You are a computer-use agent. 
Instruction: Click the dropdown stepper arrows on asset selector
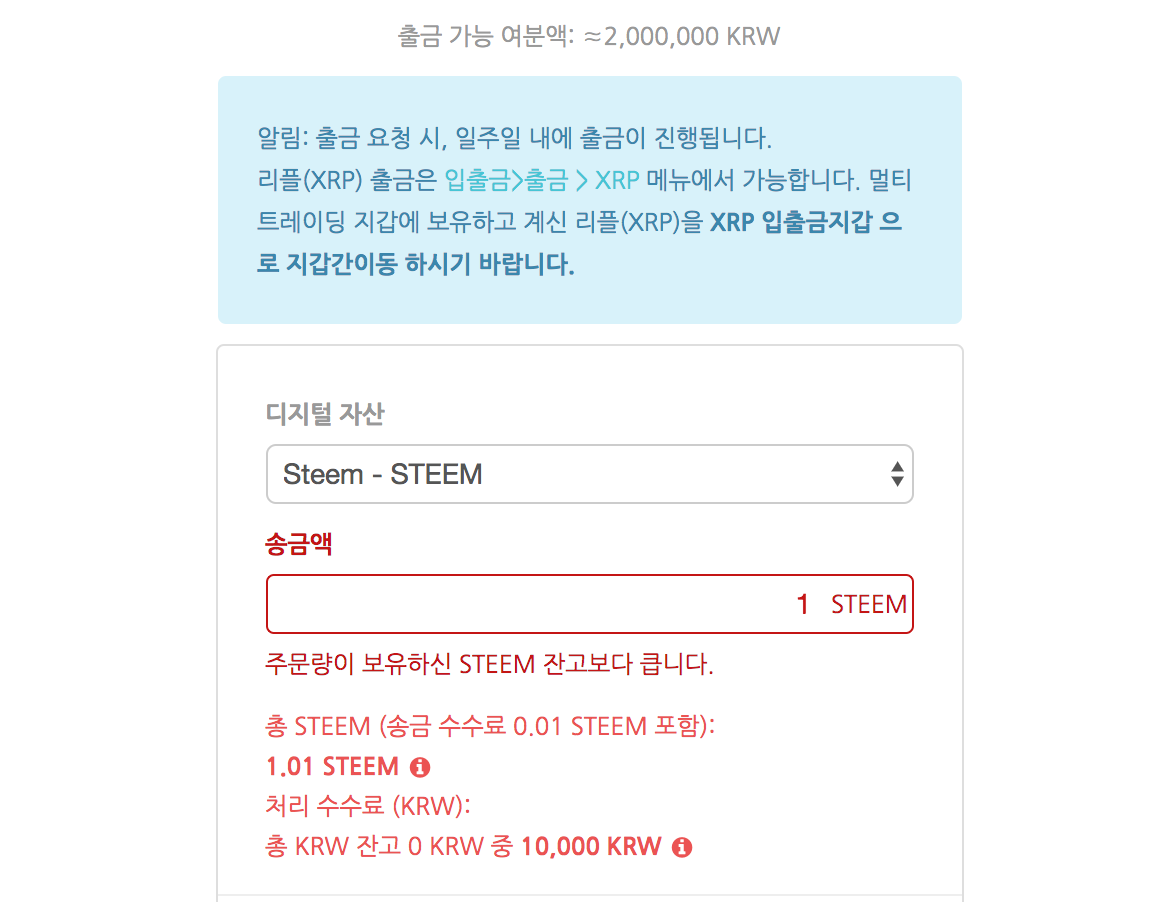[897, 473]
